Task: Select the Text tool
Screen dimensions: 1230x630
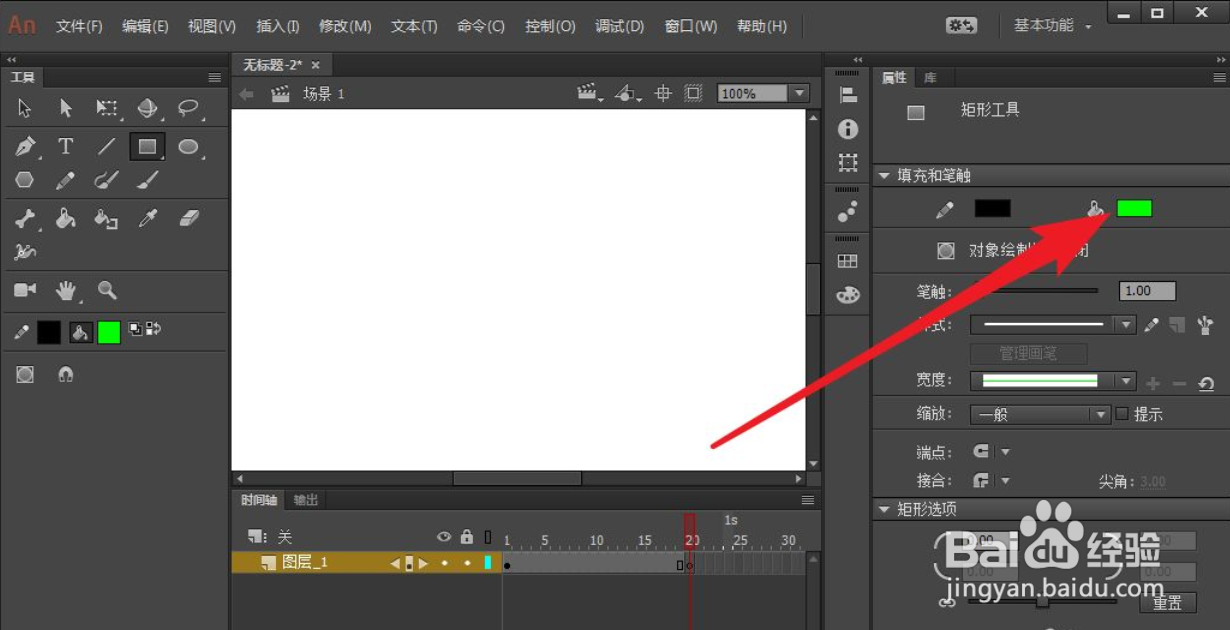Action: 66,146
